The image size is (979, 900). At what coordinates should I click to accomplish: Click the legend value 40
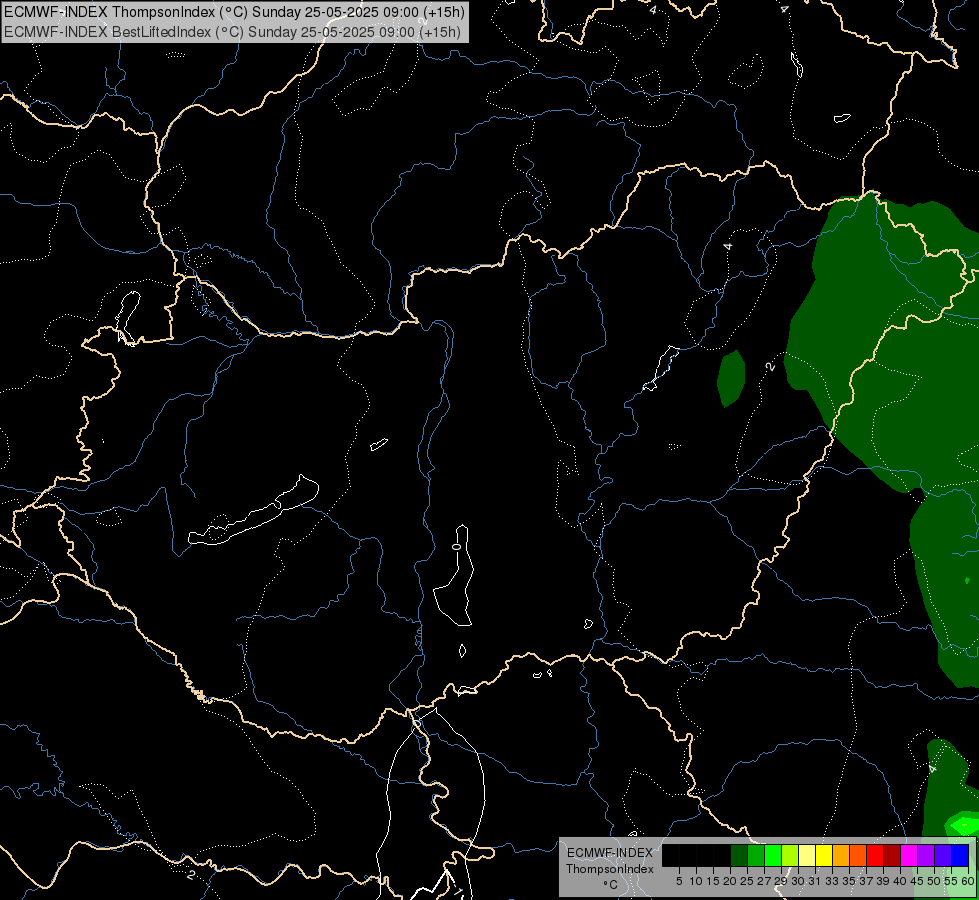(900, 881)
